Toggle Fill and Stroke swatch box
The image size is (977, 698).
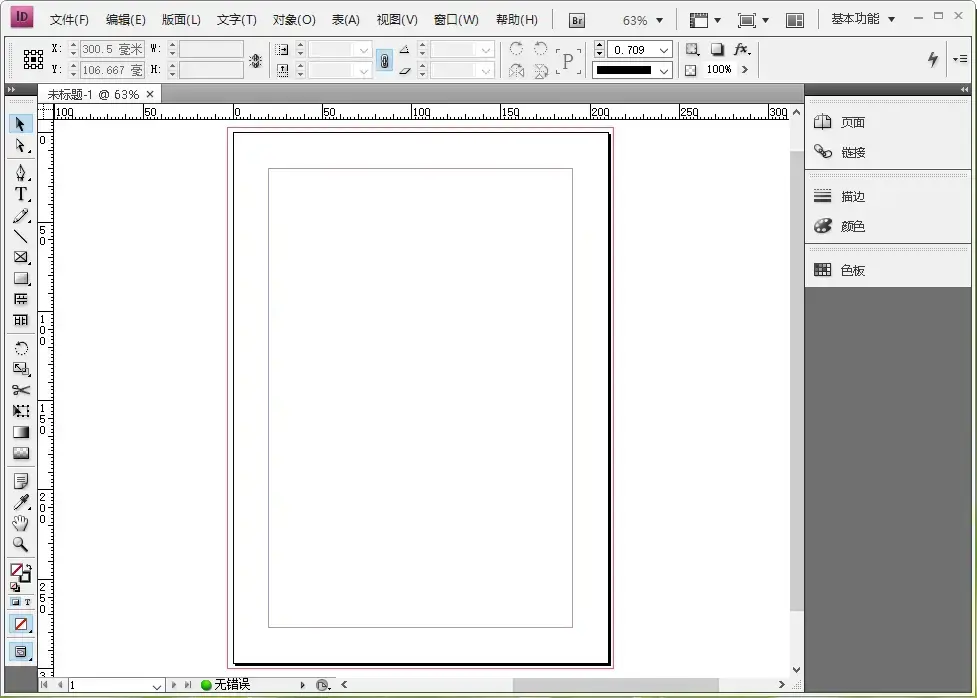pos(19,572)
